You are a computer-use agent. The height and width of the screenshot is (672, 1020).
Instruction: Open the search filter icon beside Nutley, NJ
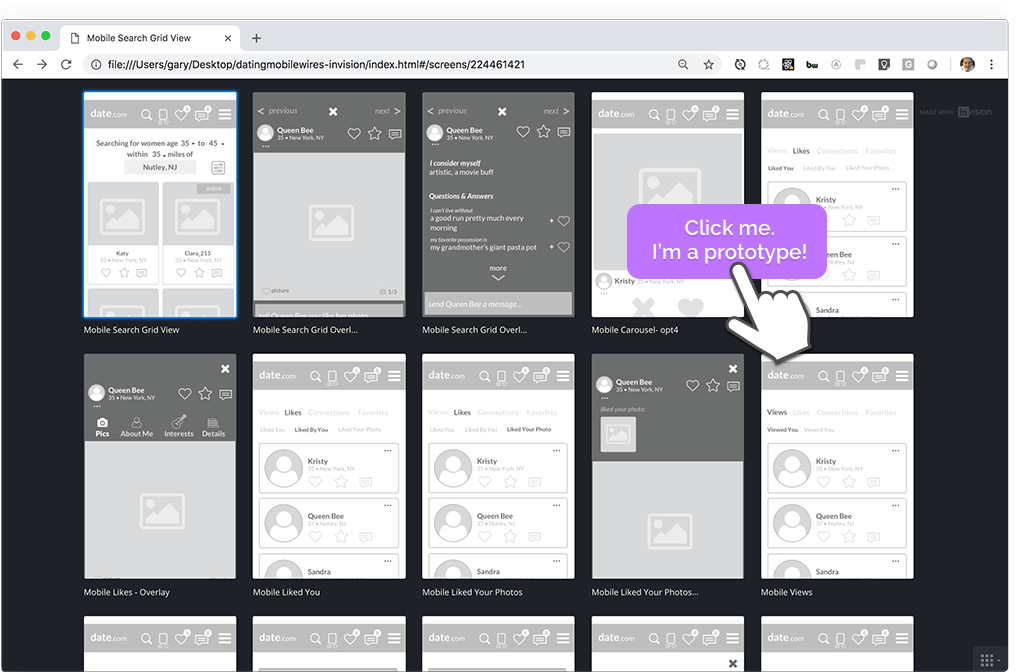[219, 167]
